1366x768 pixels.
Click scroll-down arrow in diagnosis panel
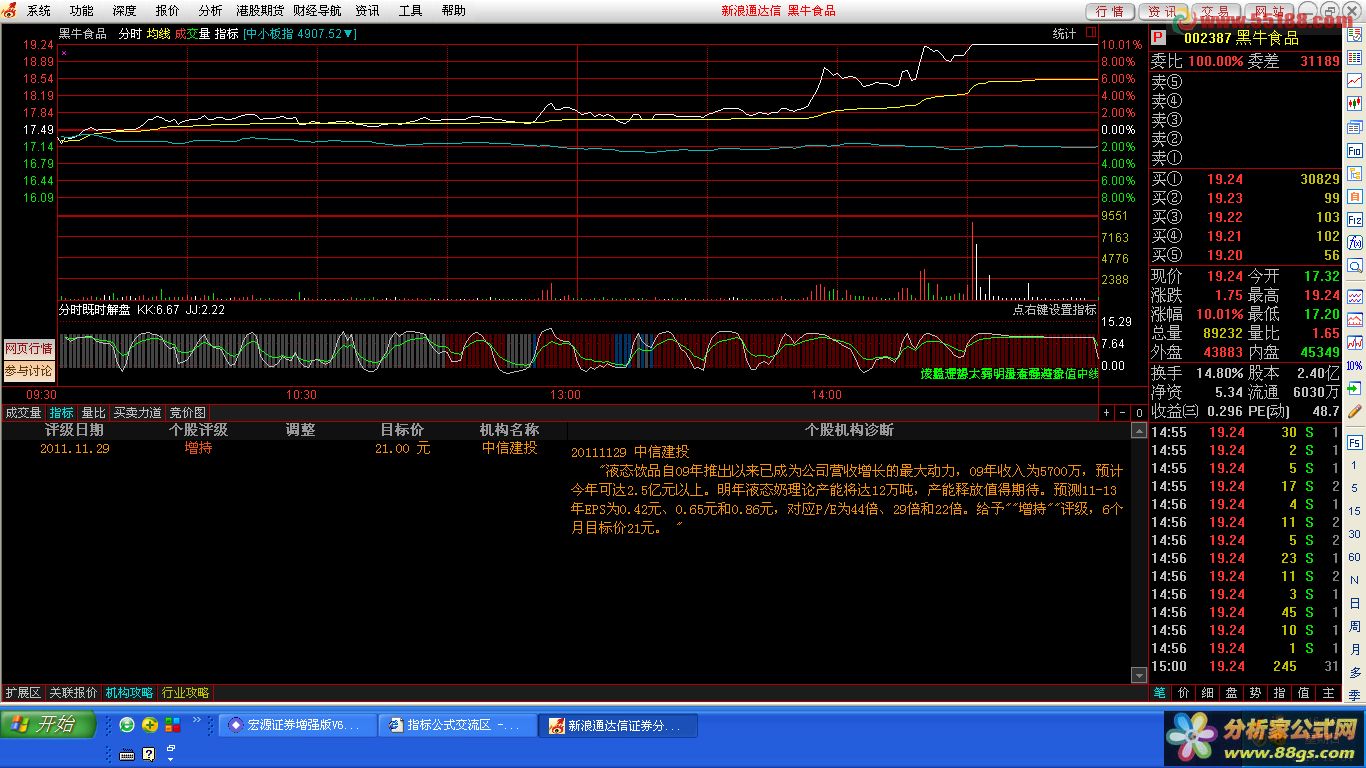(x=1139, y=676)
